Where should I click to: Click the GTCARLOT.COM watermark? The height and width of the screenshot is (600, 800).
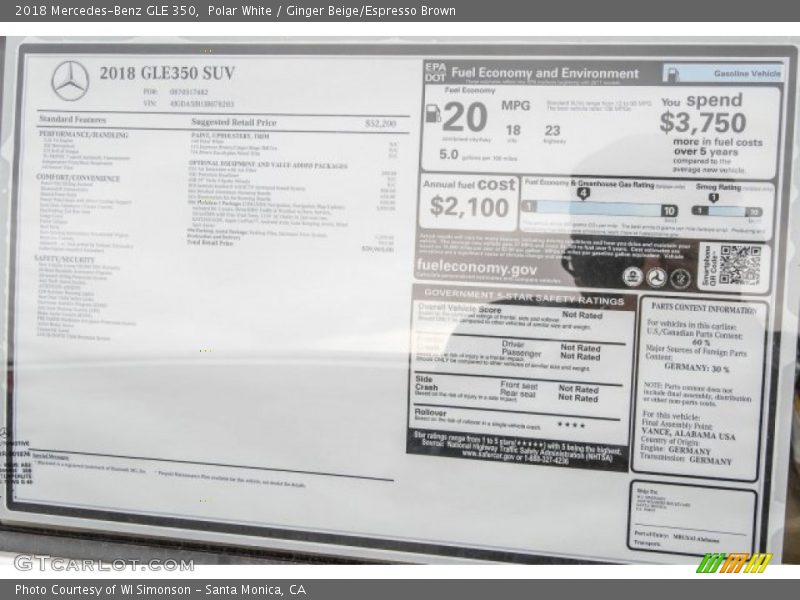[x=103, y=563]
